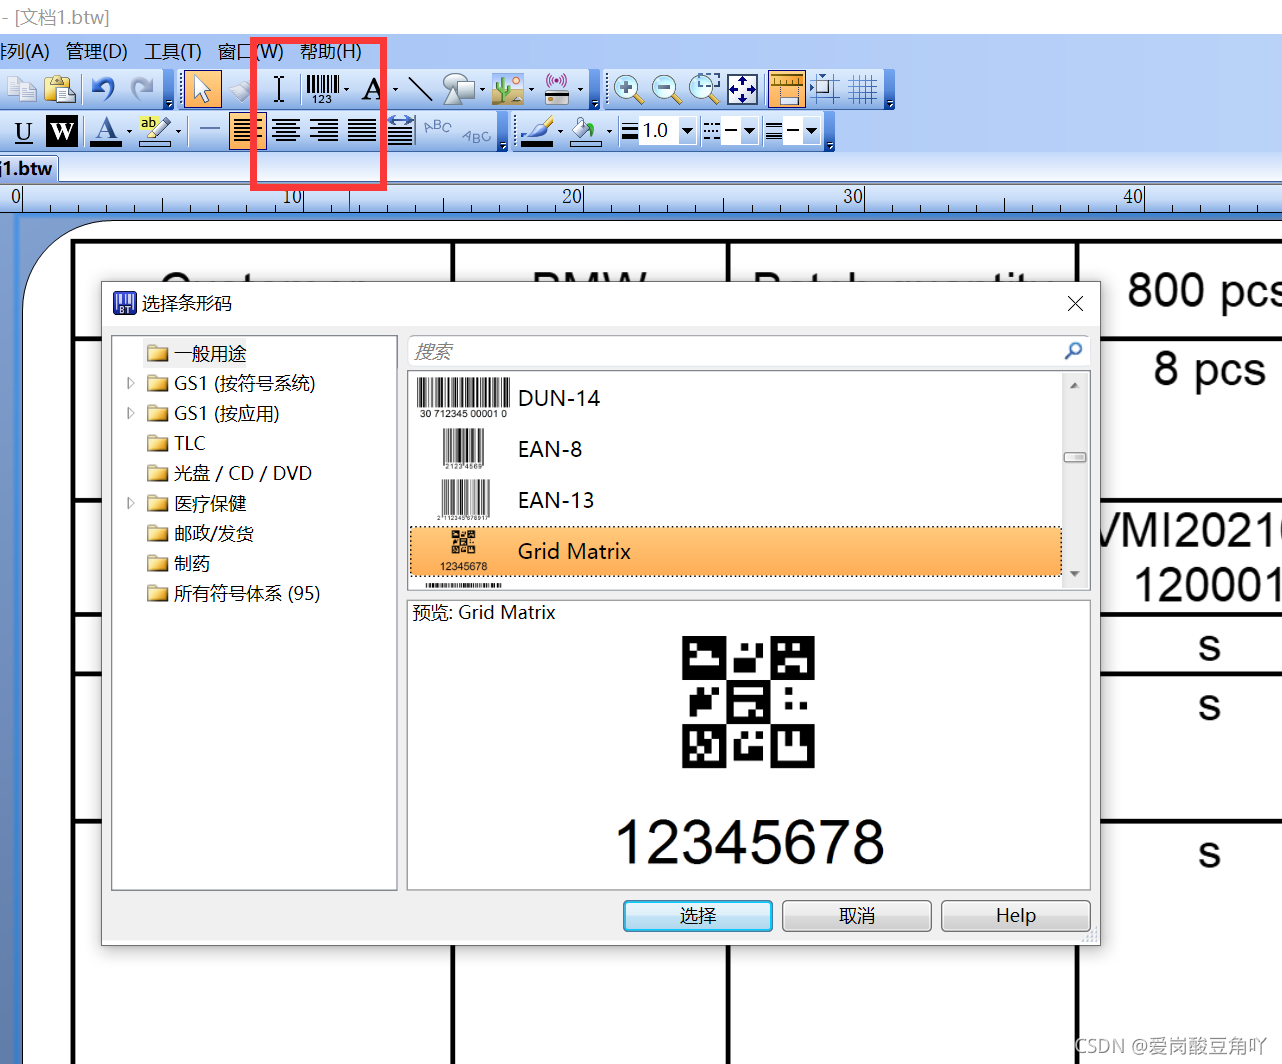Select the 一般用途 folder

click(197, 353)
